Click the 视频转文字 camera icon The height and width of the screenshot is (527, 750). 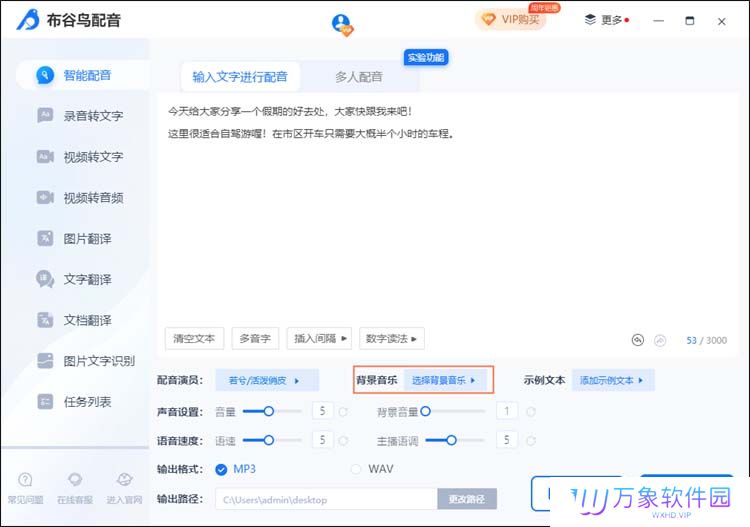(x=45, y=156)
